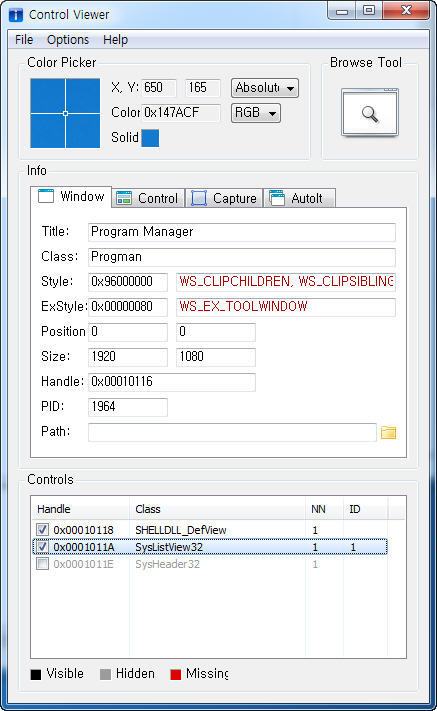Click the X coordinate field showing 650
This screenshot has height=711, width=437.
[x=159, y=88]
